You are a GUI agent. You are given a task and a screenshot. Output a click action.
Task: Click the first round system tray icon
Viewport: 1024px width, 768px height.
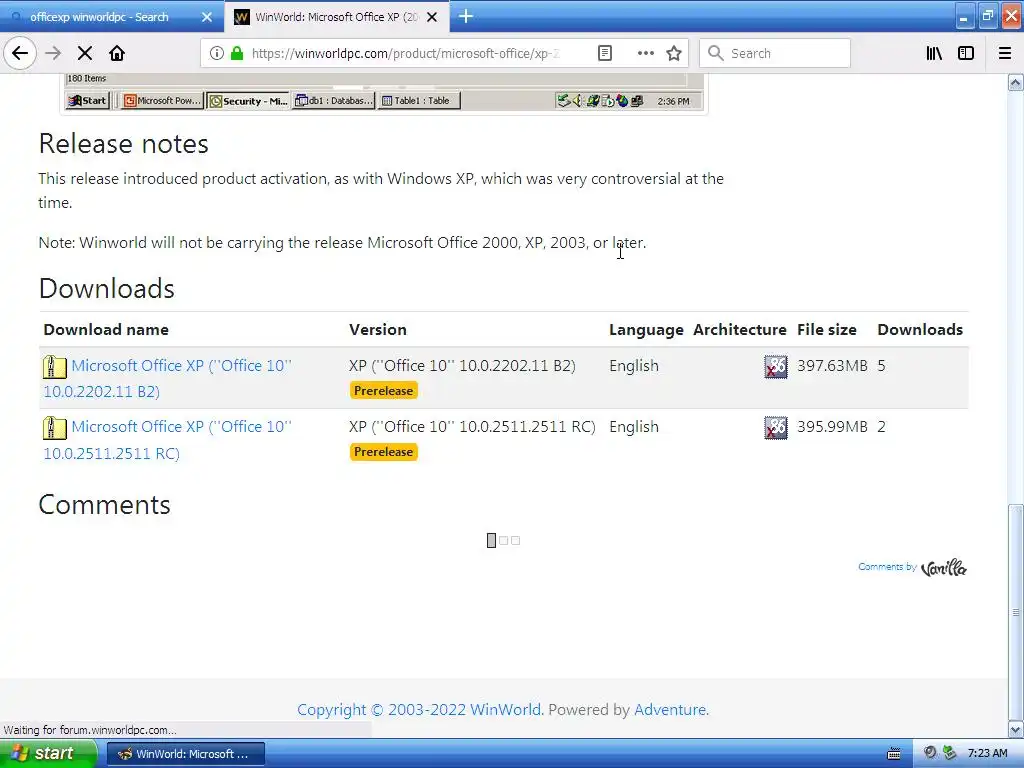click(x=930, y=753)
